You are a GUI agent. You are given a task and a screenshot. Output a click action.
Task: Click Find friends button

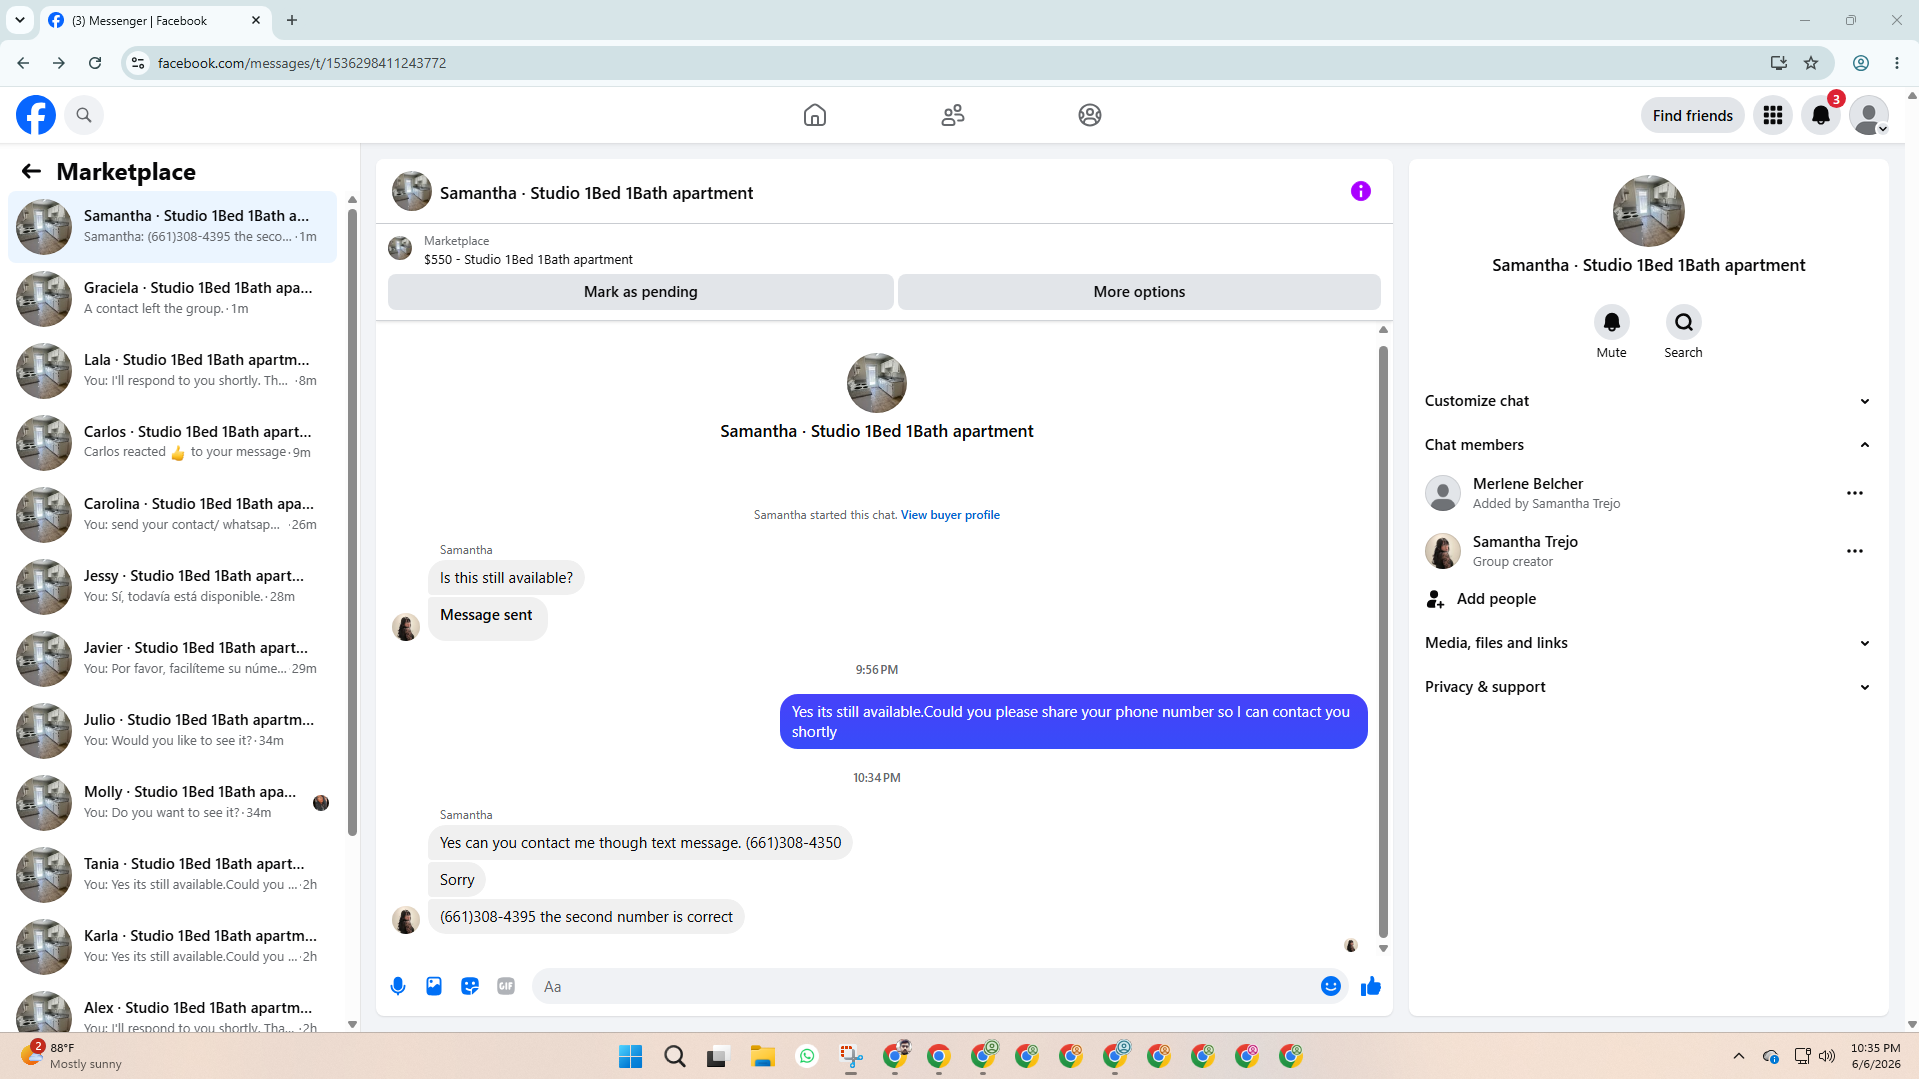[1693, 115]
